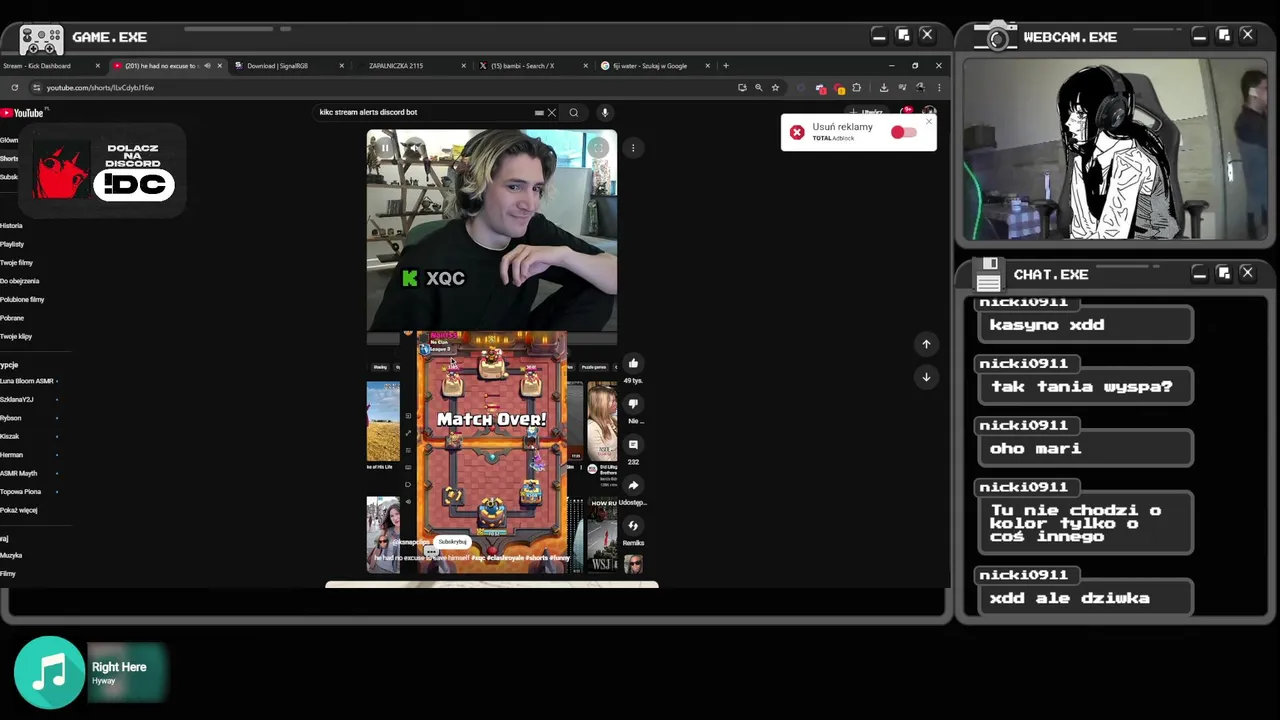
Task: Click the search field with 'kikc stream alerts discord bot'
Action: tap(425, 112)
